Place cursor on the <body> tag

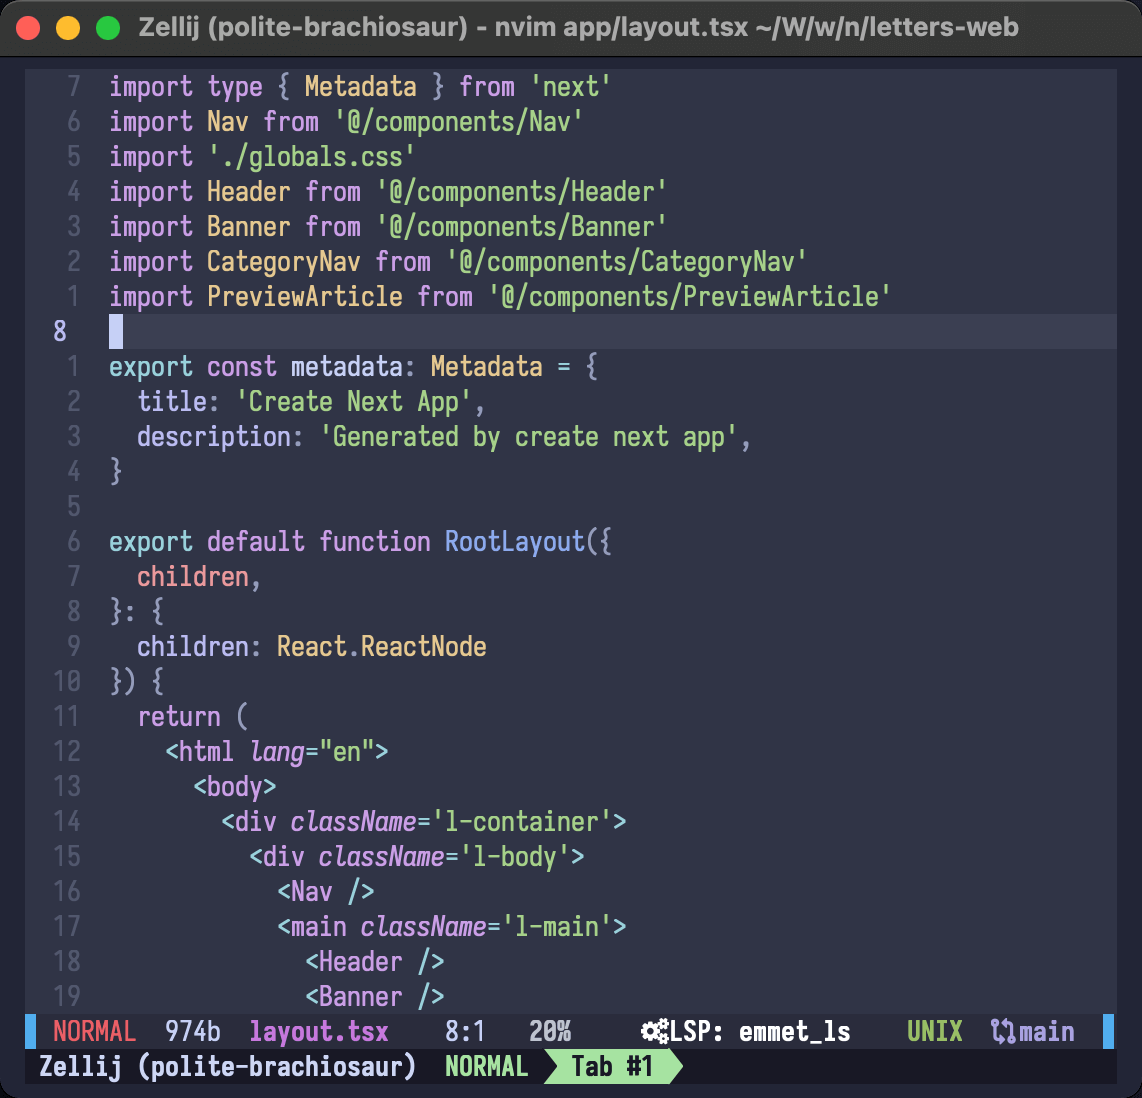coord(235,787)
